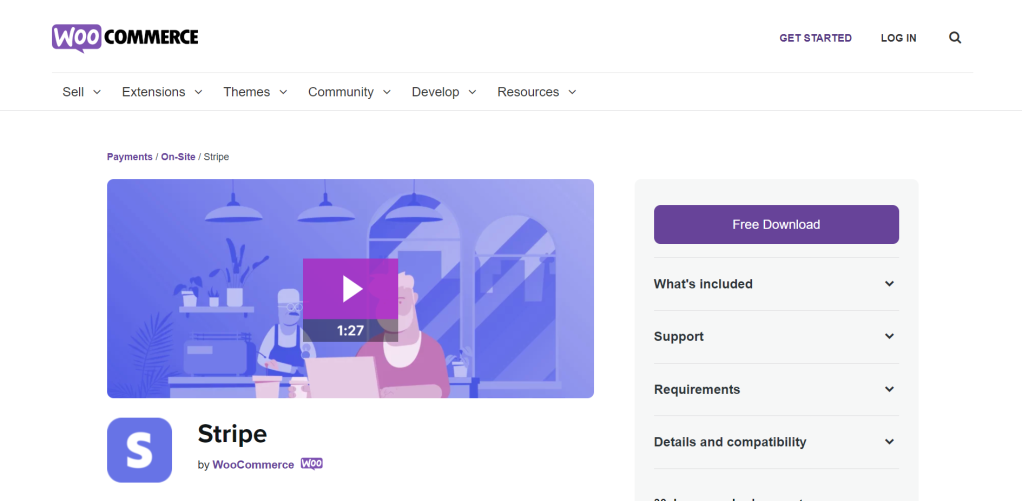1022x501 pixels.
Task: Click the Free Download button
Action: 776,225
